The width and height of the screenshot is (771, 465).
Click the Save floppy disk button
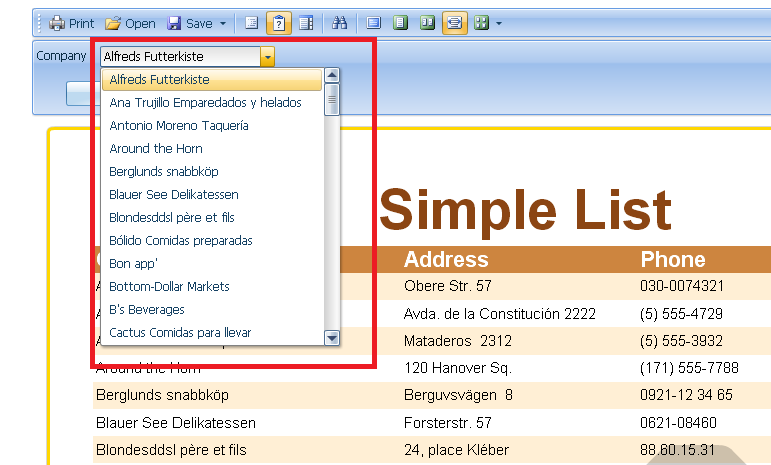[x=189, y=23]
